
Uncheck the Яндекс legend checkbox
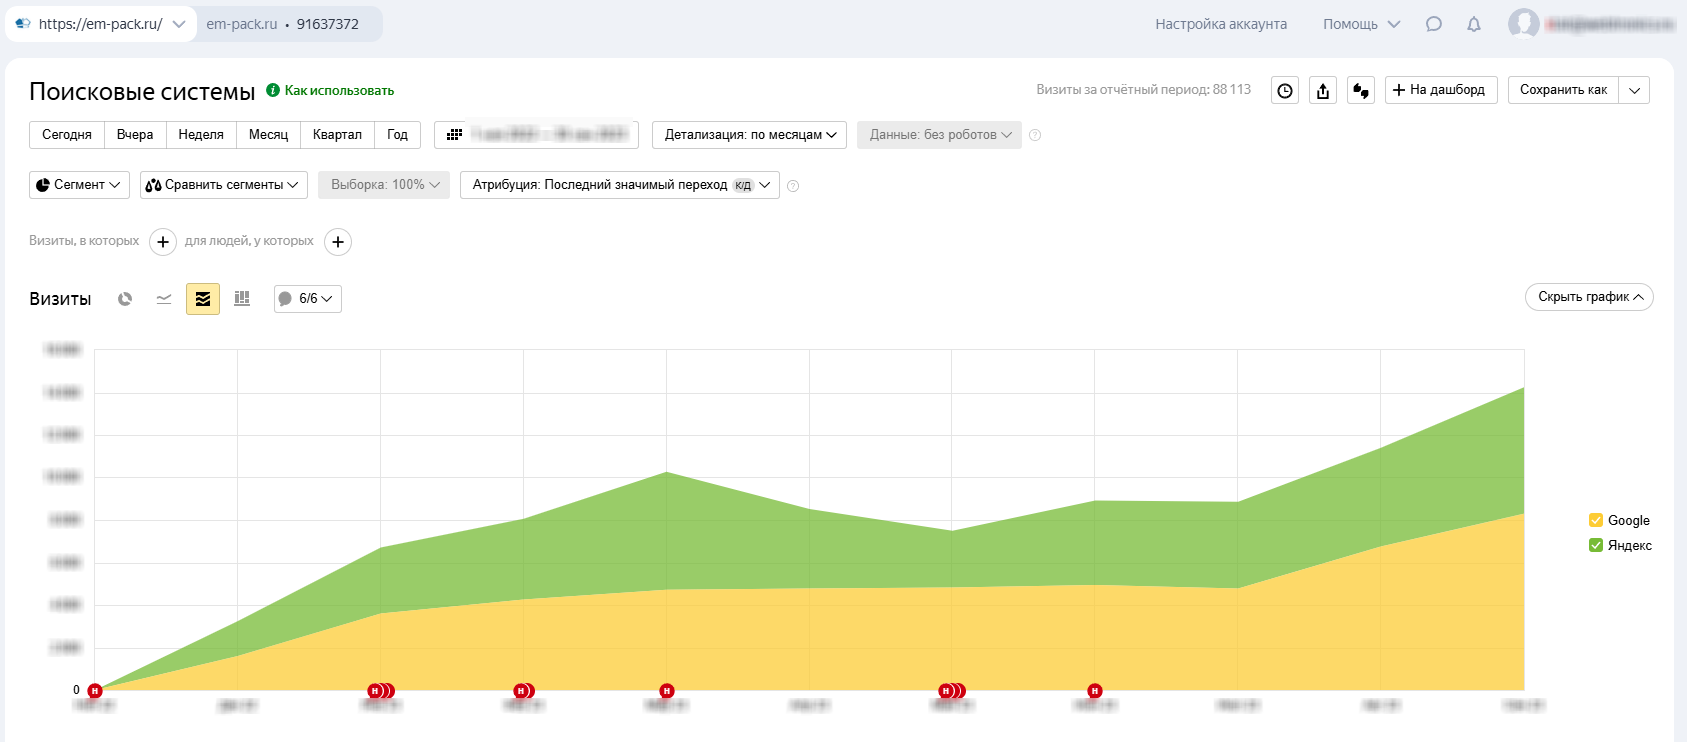1596,545
